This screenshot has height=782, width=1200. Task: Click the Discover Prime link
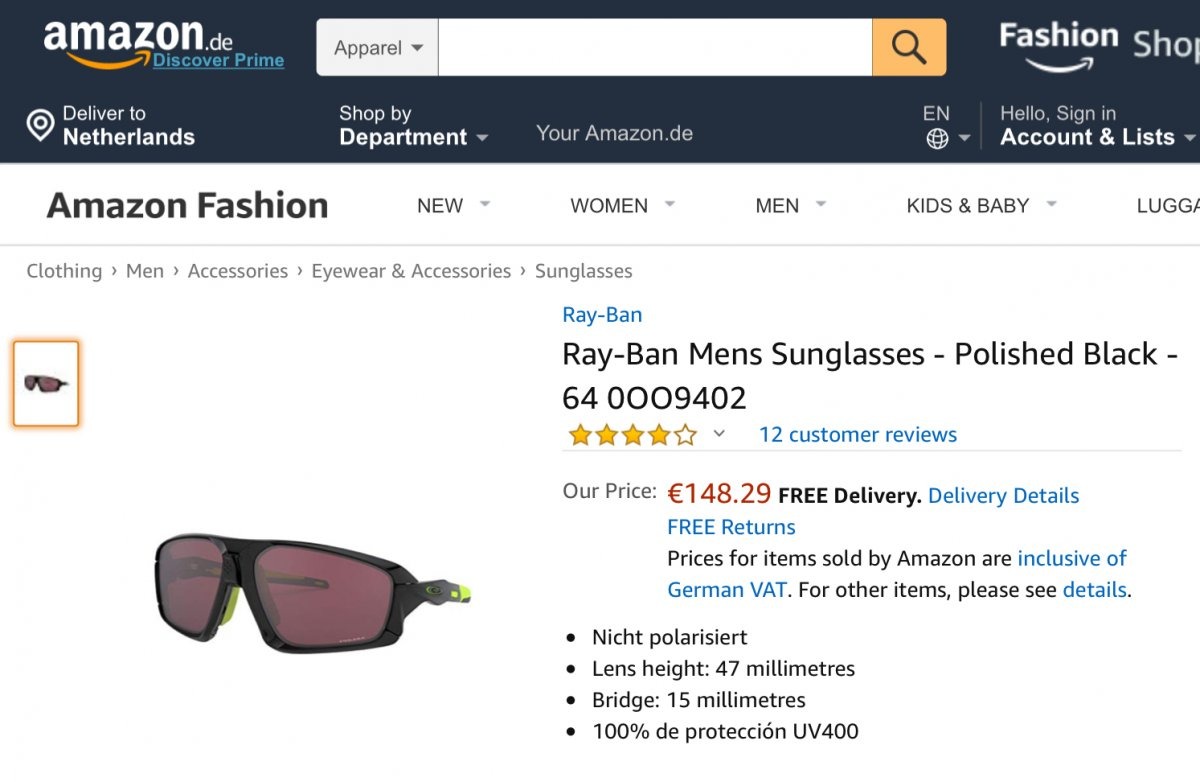pos(218,61)
